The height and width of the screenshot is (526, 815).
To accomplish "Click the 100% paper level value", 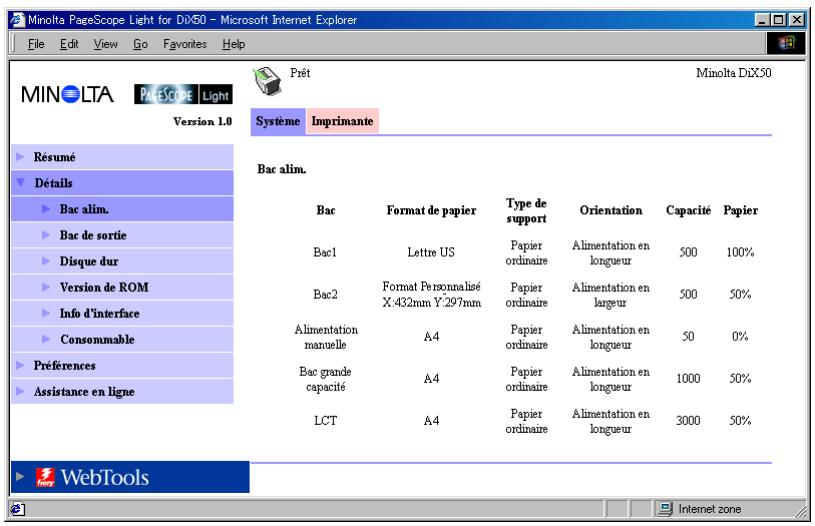I will tap(740, 252).
